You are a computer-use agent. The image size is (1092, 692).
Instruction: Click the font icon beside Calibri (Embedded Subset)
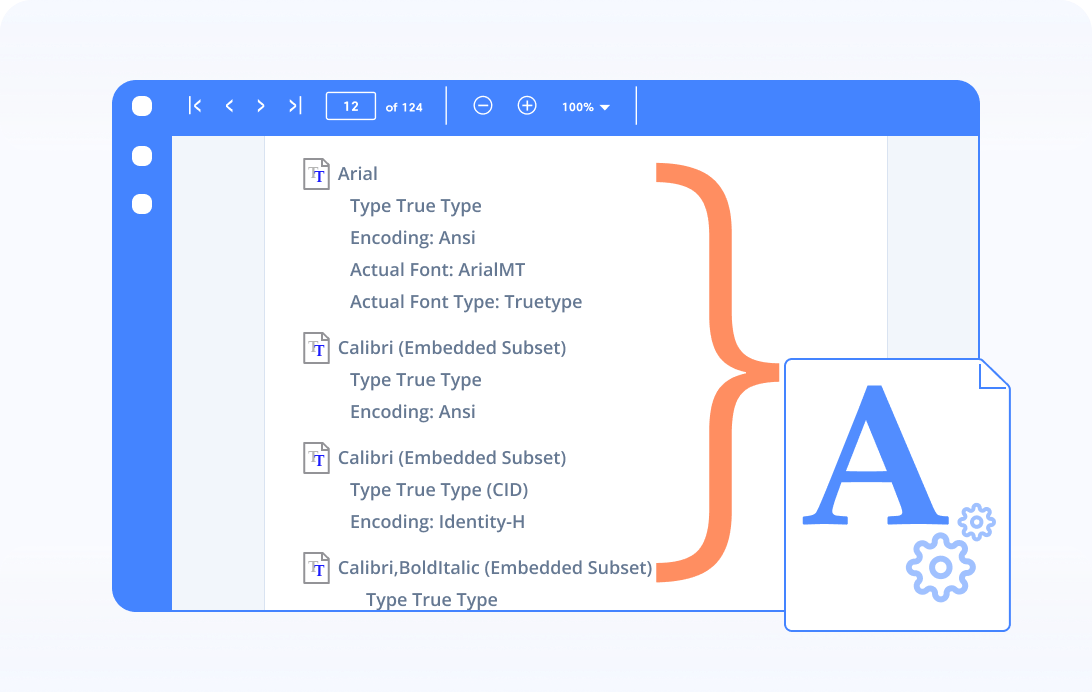click(316, 347)
